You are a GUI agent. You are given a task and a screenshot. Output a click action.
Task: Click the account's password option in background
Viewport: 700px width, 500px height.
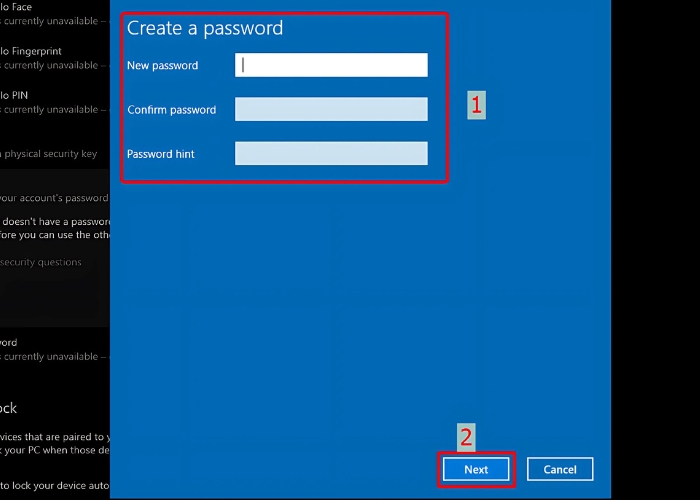[54, 198]
